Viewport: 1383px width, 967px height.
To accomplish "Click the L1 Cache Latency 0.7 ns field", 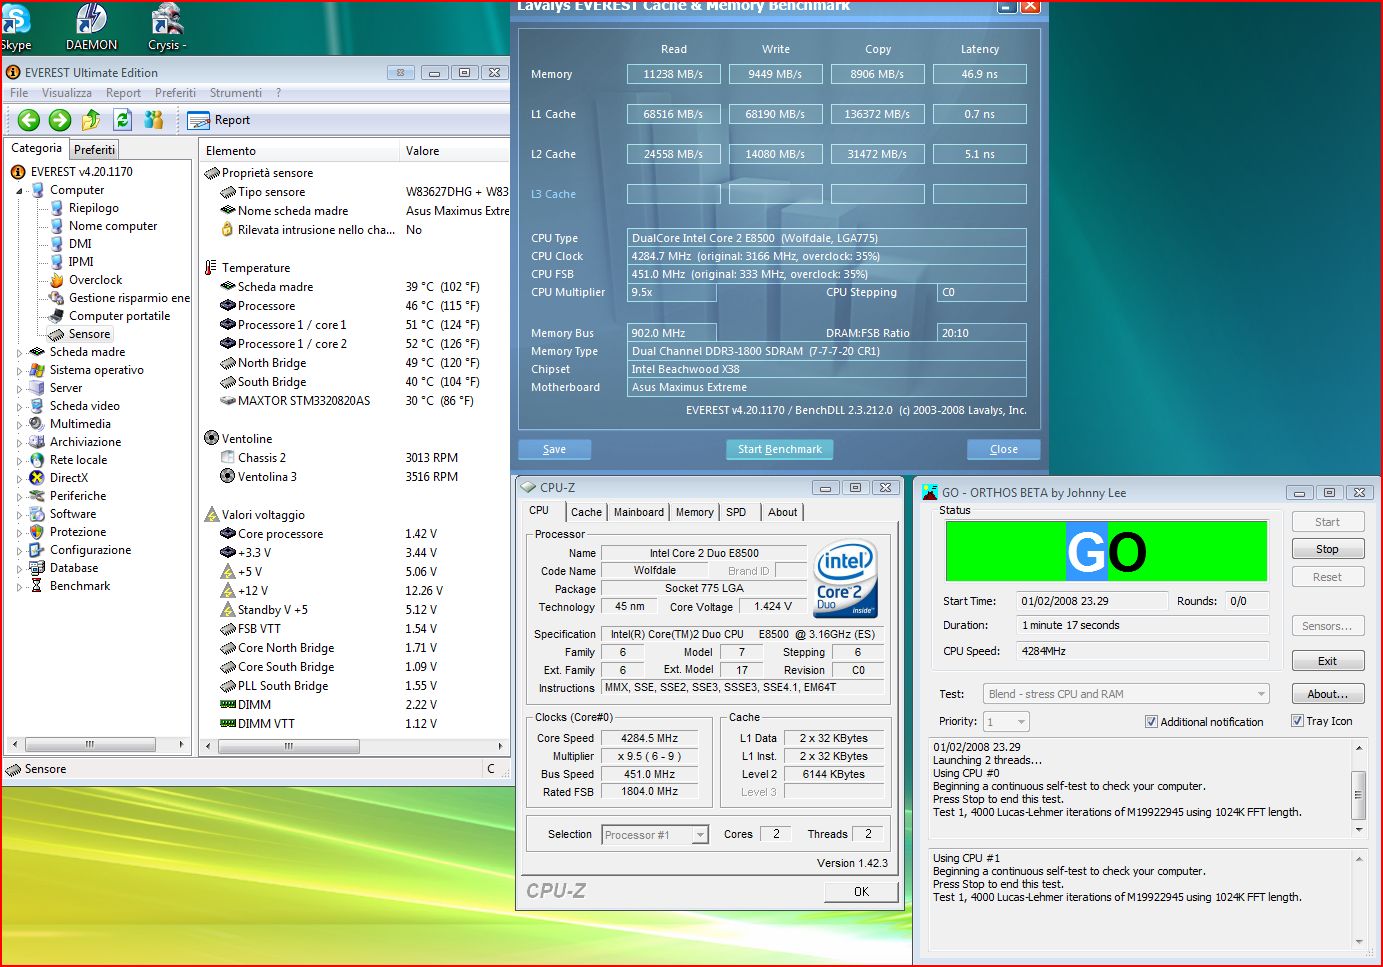I will coord(980,114).
